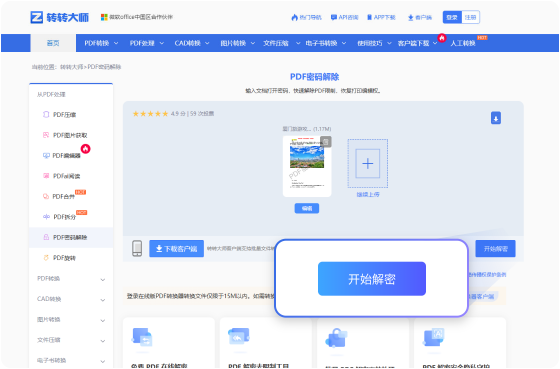
Task: Select PDF压缩 icon in sidebar
Action: click(x=46, y=114)
